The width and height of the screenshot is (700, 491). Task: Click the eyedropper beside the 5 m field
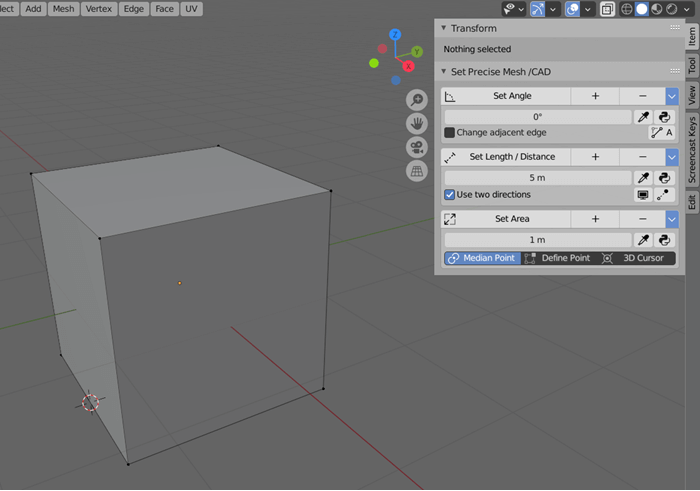tap(643, 178)
